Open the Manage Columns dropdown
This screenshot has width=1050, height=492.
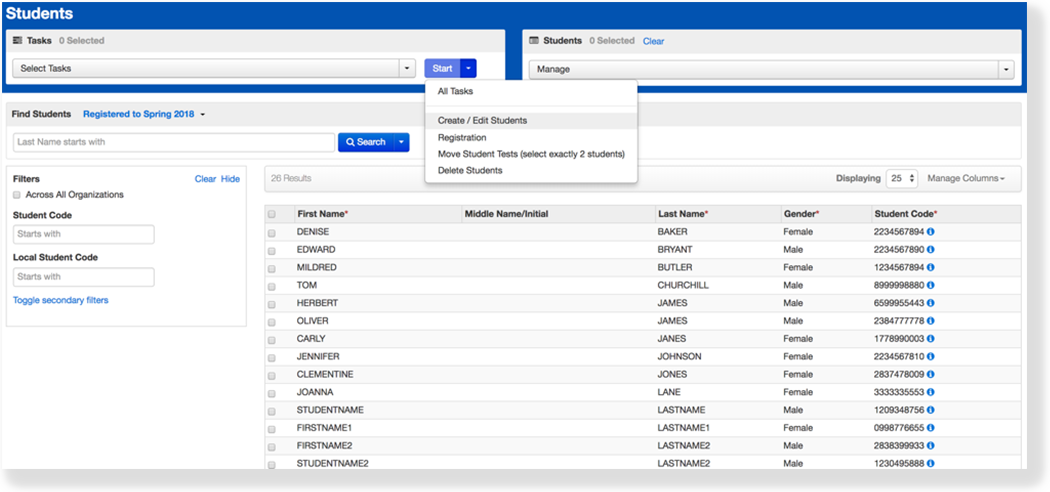coord(966,178)
